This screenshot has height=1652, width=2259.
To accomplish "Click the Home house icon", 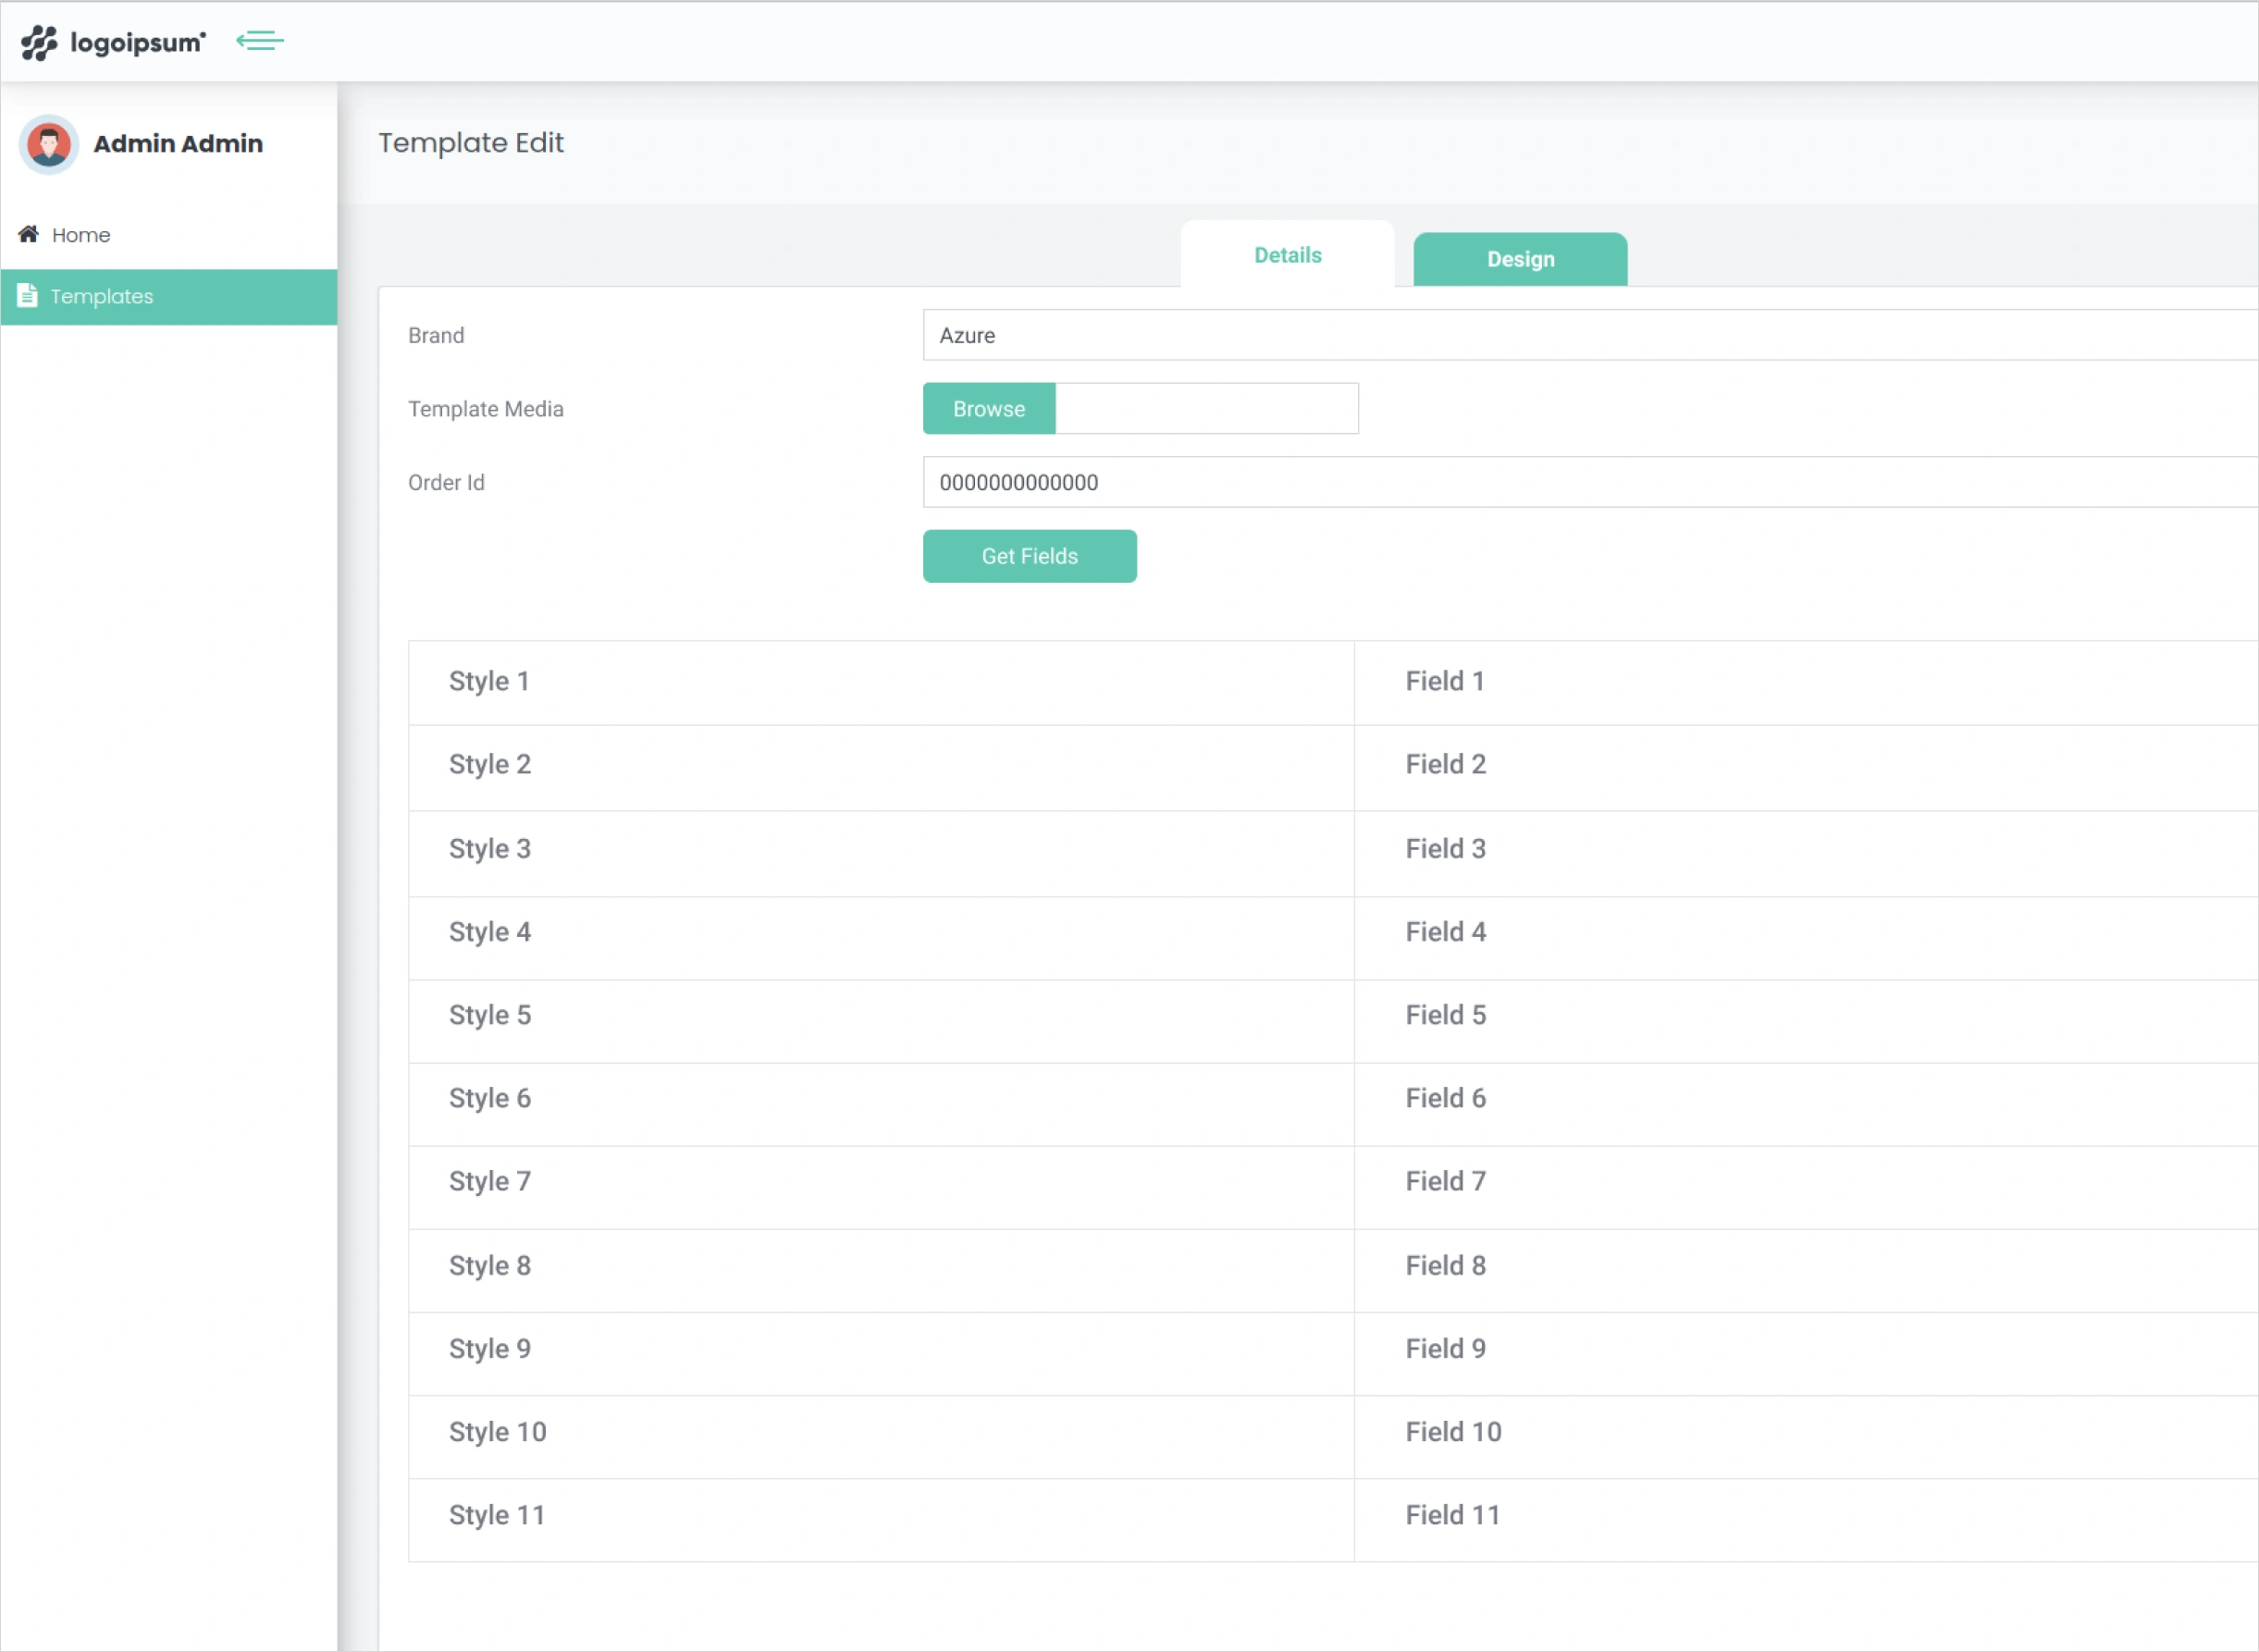I will click(28, 234).
